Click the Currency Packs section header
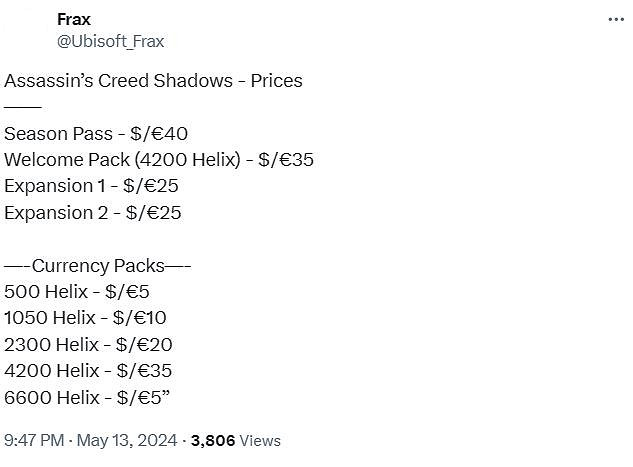Image resolution: width=633 pixels, height=467 pixels. click(98, 266)
